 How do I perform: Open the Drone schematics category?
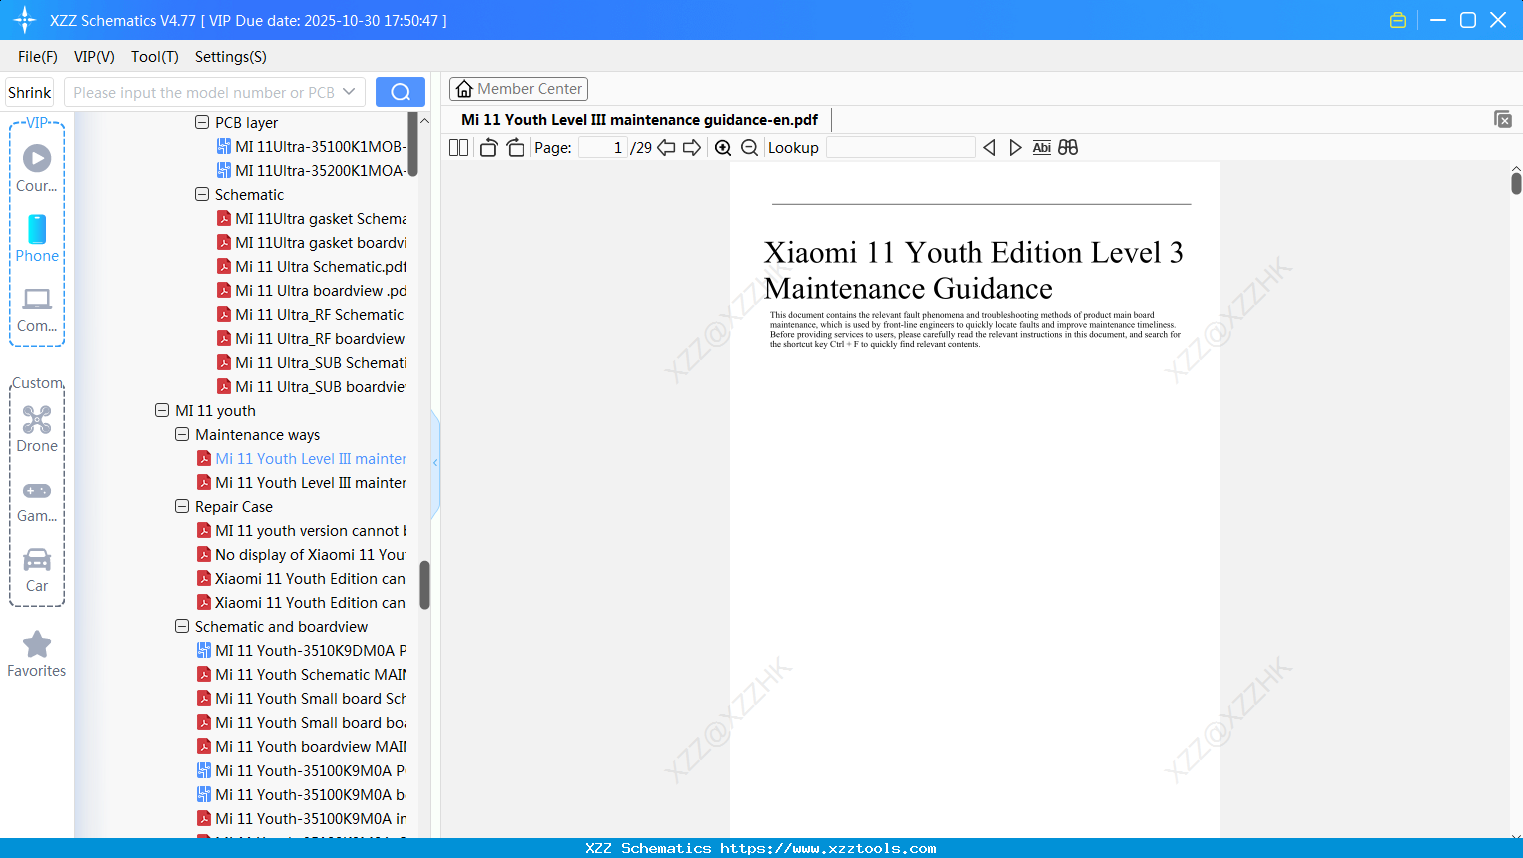[x=37, y=430]
